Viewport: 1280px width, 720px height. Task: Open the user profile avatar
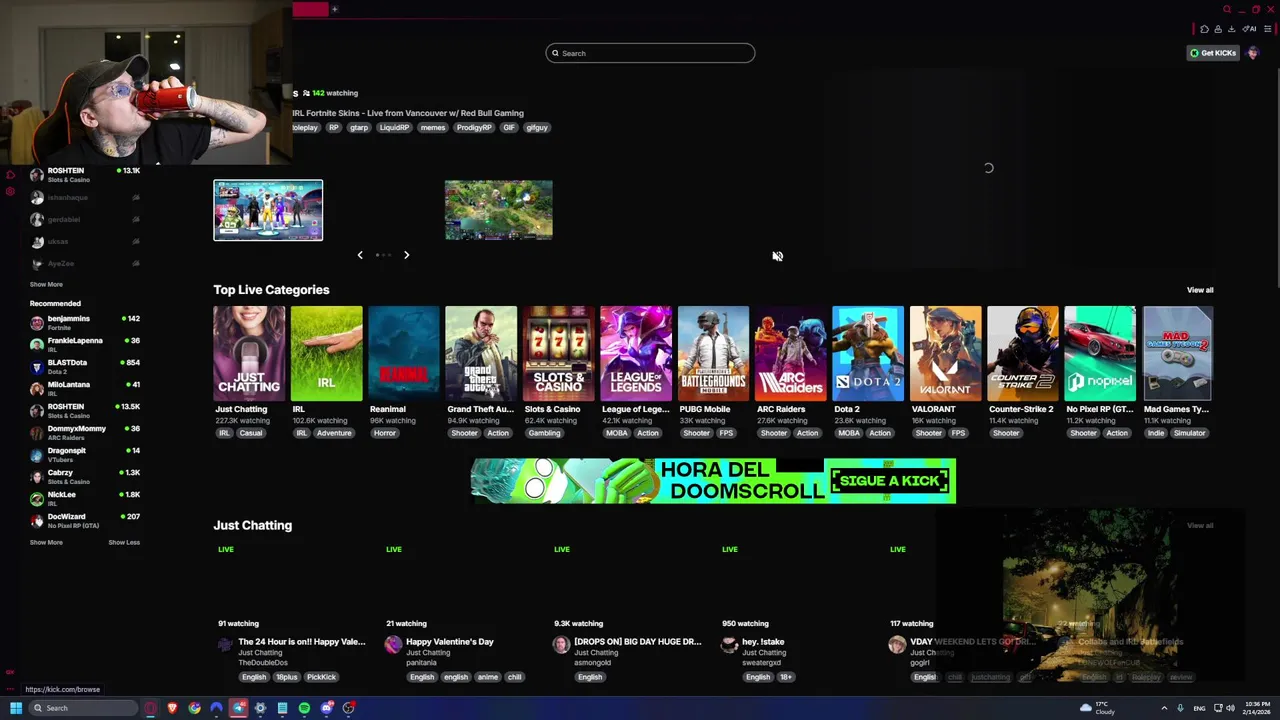(1253, 53)
